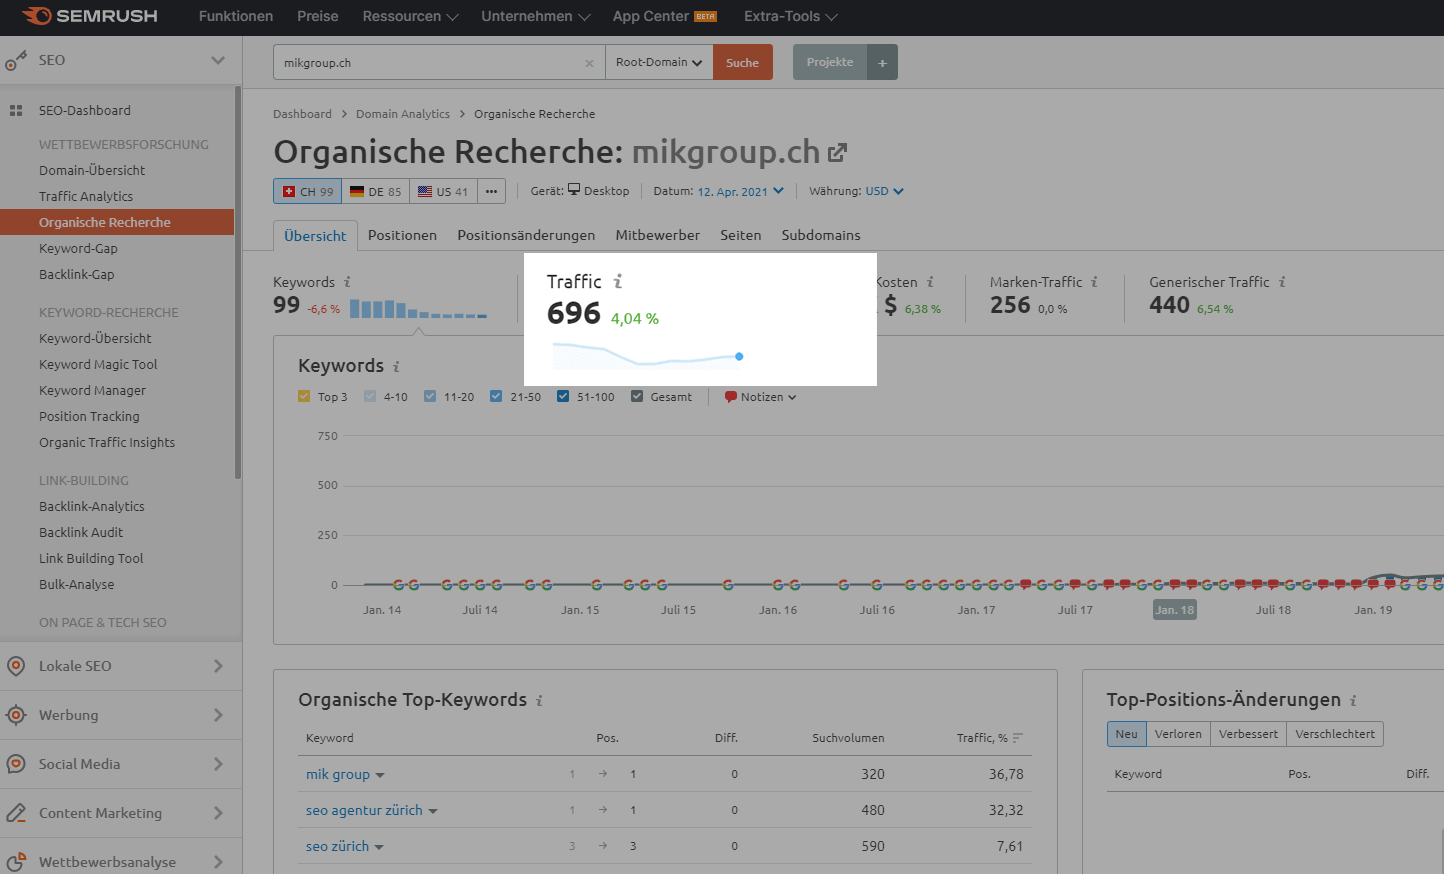1444x874 pixels.
Task: Switch to the Positionsänderungen tab
Action: click(x=526, y=235)
